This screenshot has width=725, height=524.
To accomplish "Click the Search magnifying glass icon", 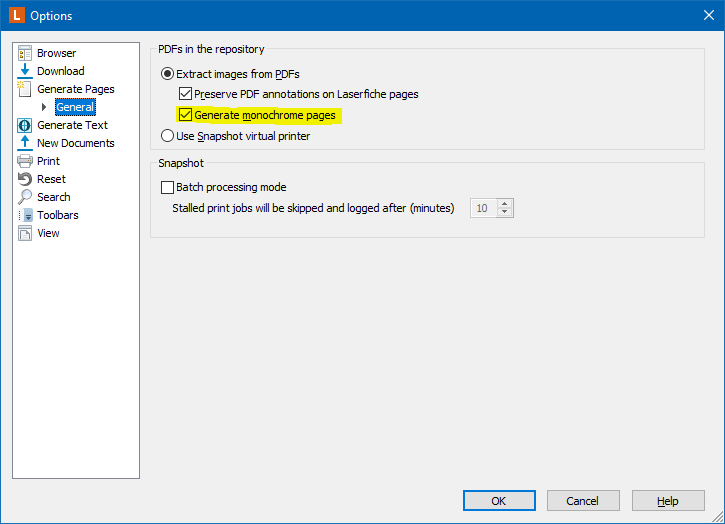I will pyautogui.click(x=25, y=197).
